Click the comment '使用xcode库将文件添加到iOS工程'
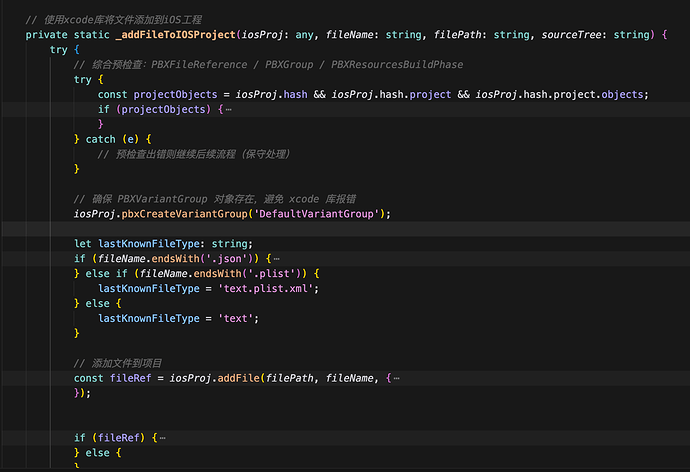690x472 pixels. coord(114,20)
